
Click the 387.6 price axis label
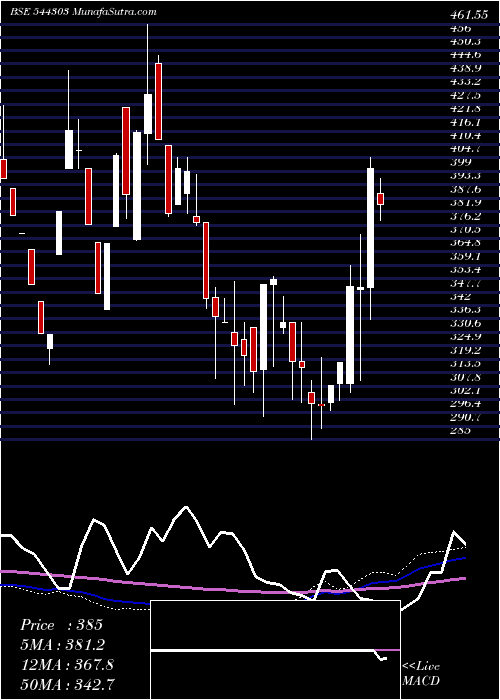pyautogui.click(x=466, y=189)
